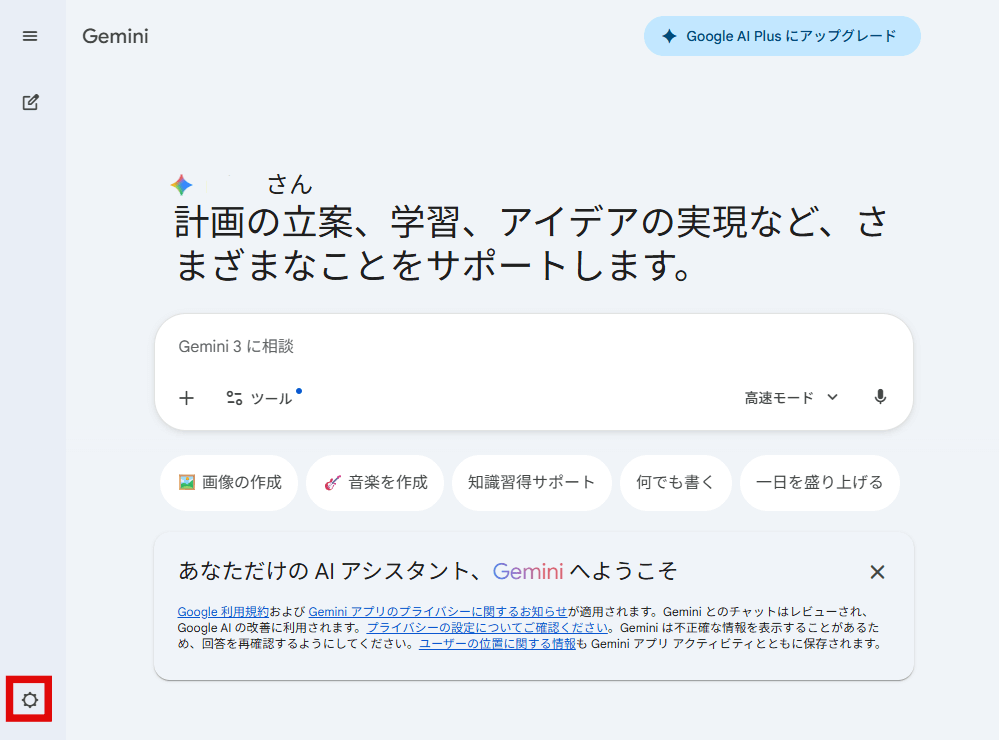Screen dimensions: 999x740
Task: Pick the 一日を盛り上げる chip
Action: coord(819,482)
